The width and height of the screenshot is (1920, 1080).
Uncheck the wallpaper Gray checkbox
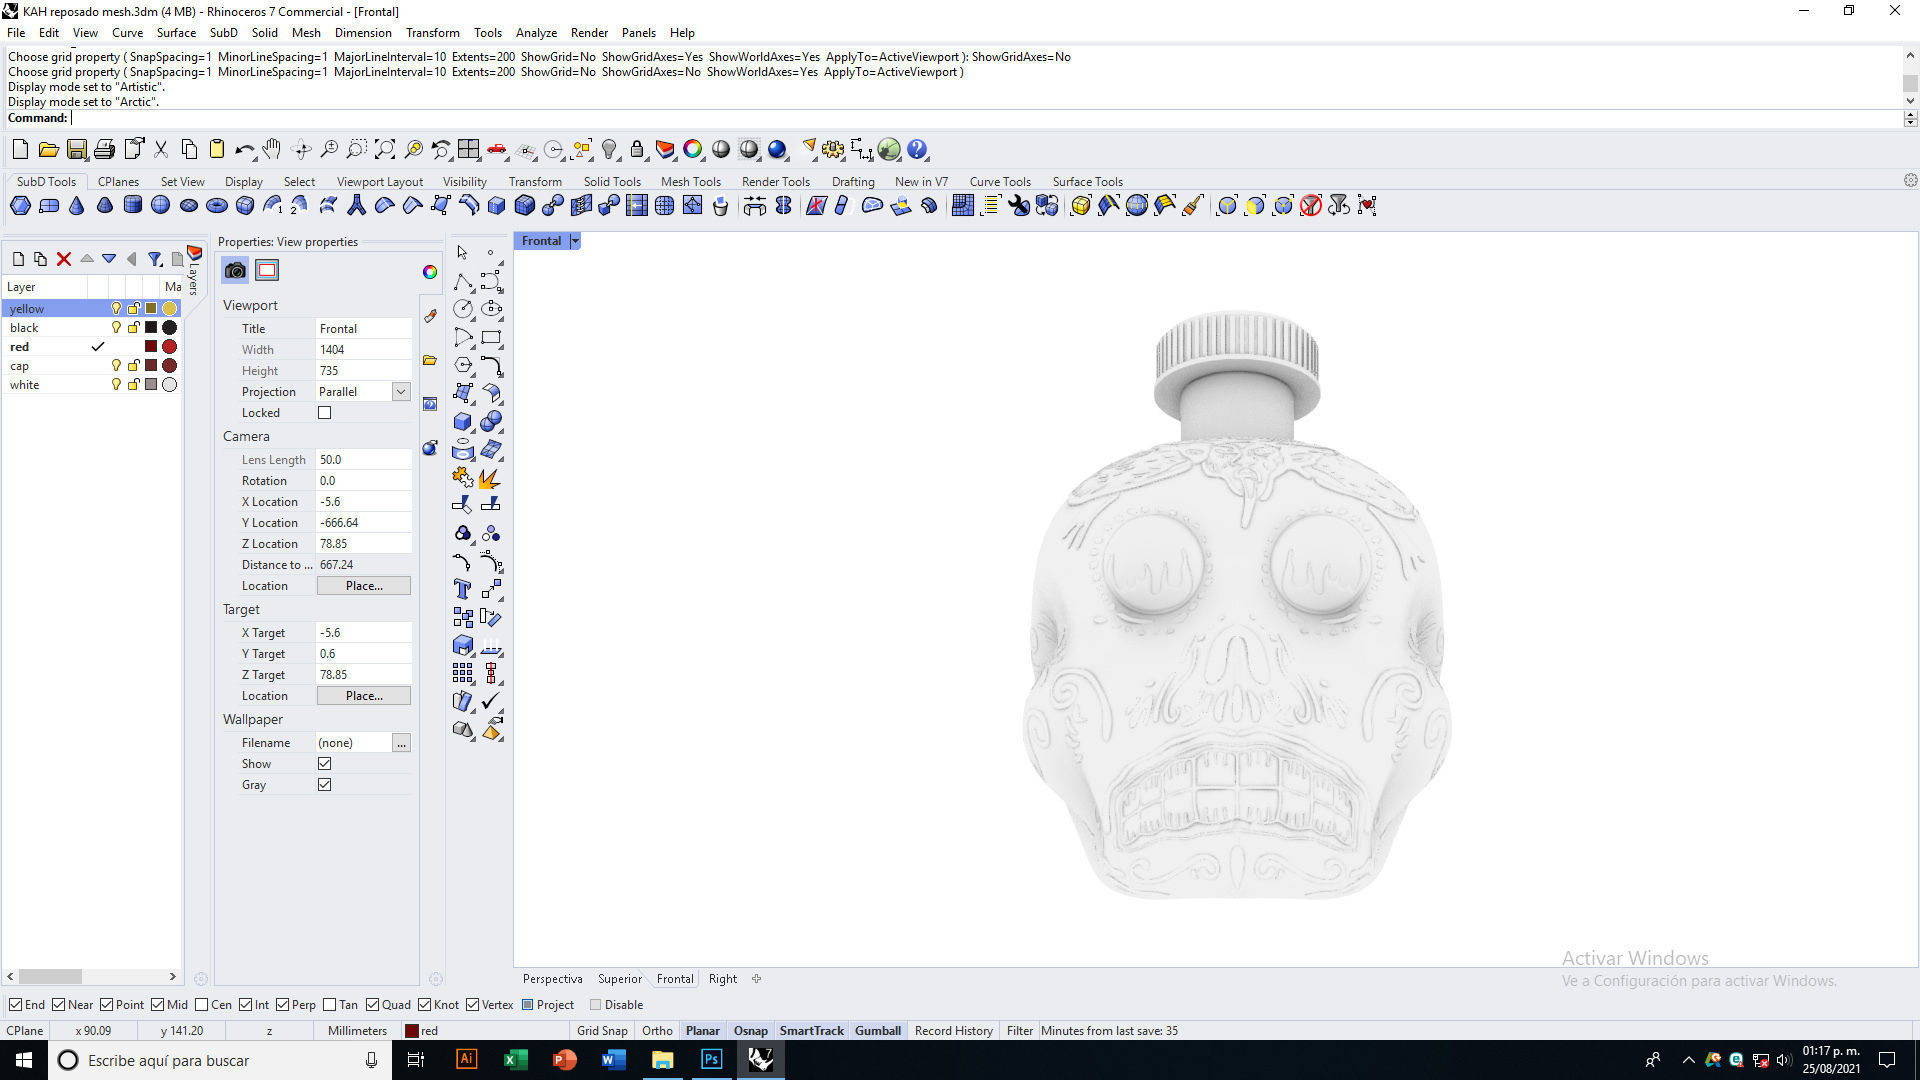click(x=324, y=785)
